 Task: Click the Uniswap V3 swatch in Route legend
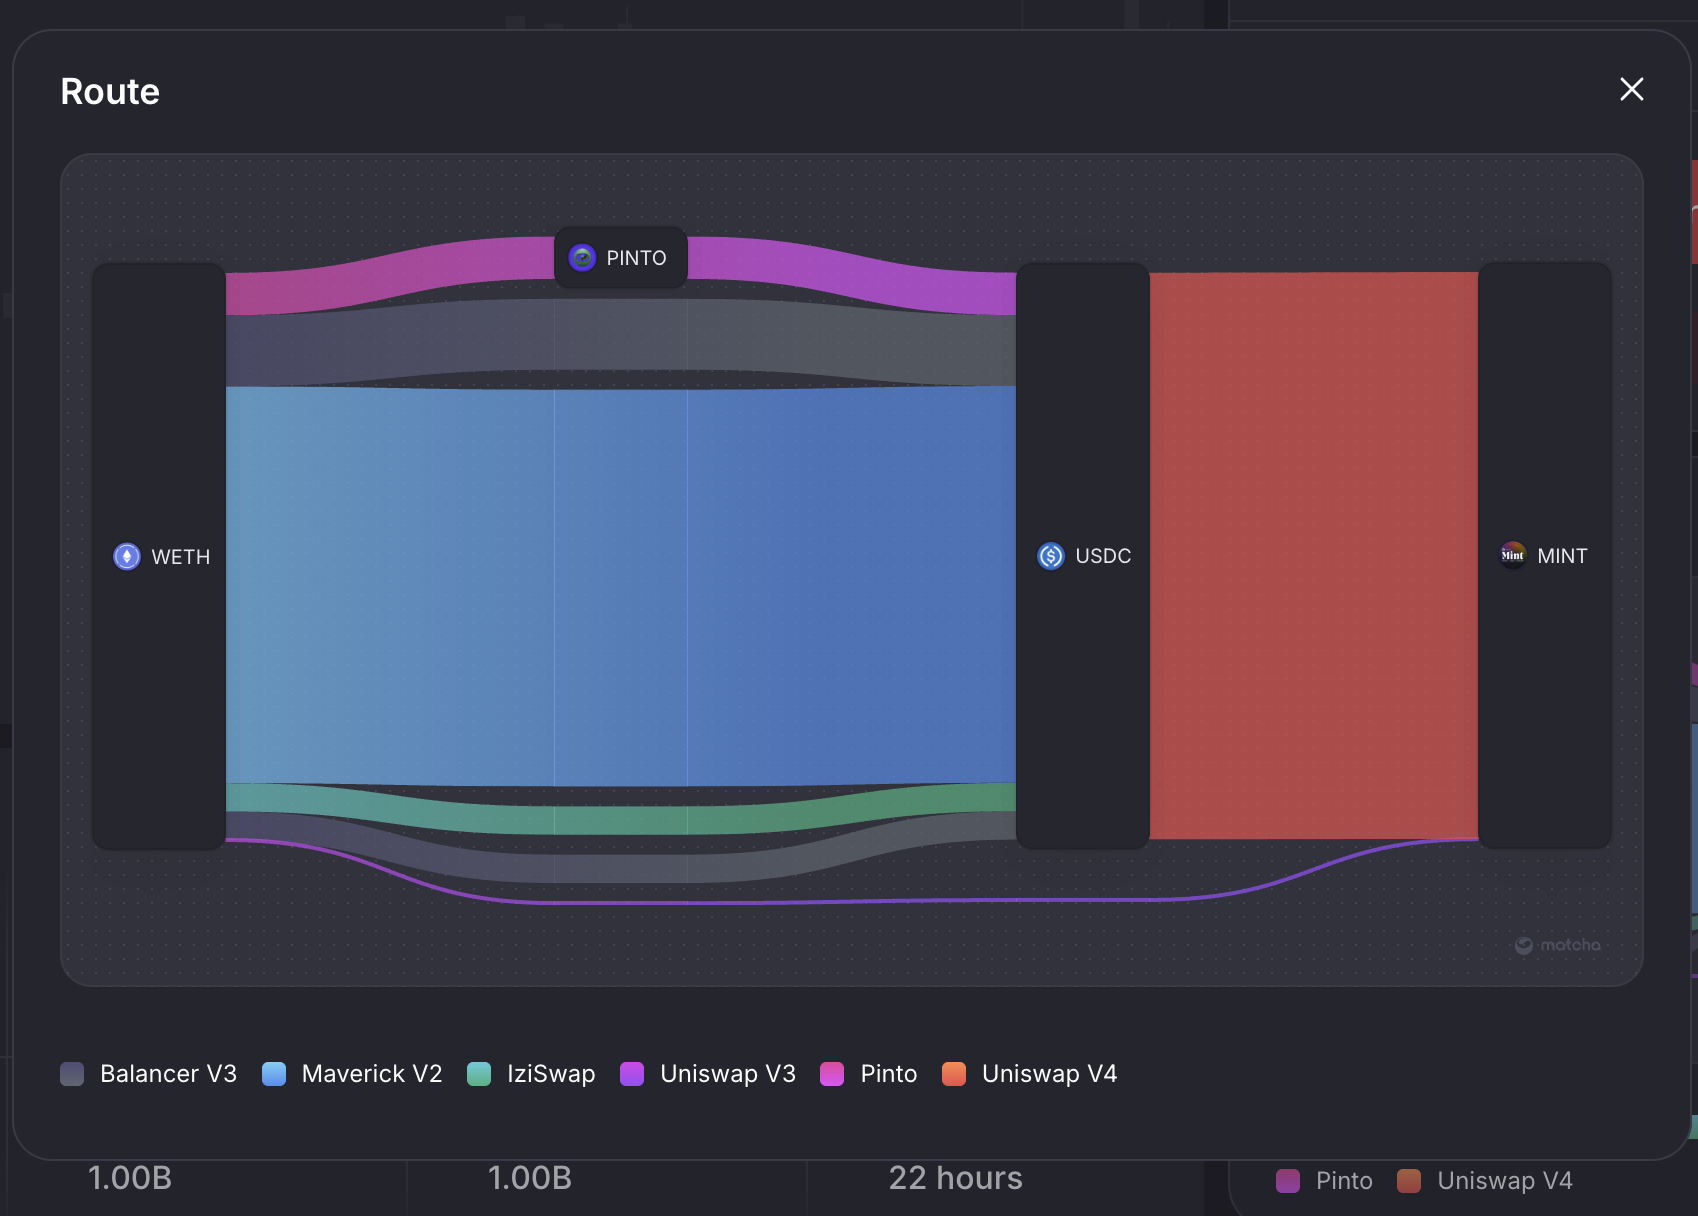pyautogui.click(x=632, y=1074)
